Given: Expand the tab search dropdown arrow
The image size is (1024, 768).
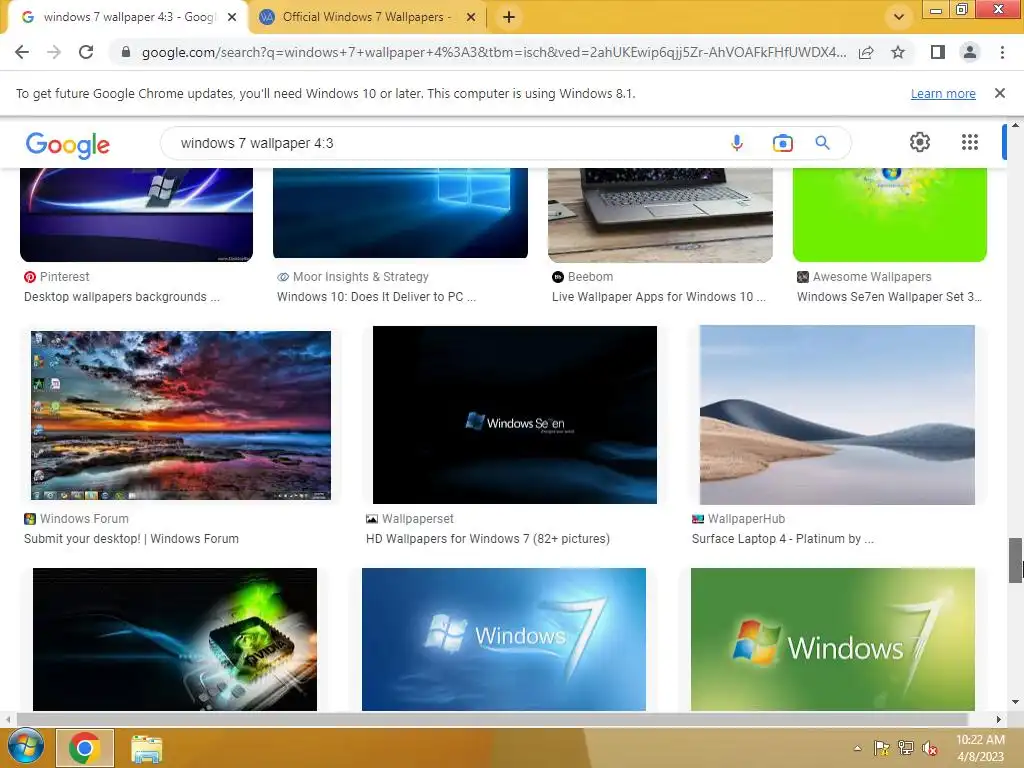Looking at the screenshot, I should 899,17.
